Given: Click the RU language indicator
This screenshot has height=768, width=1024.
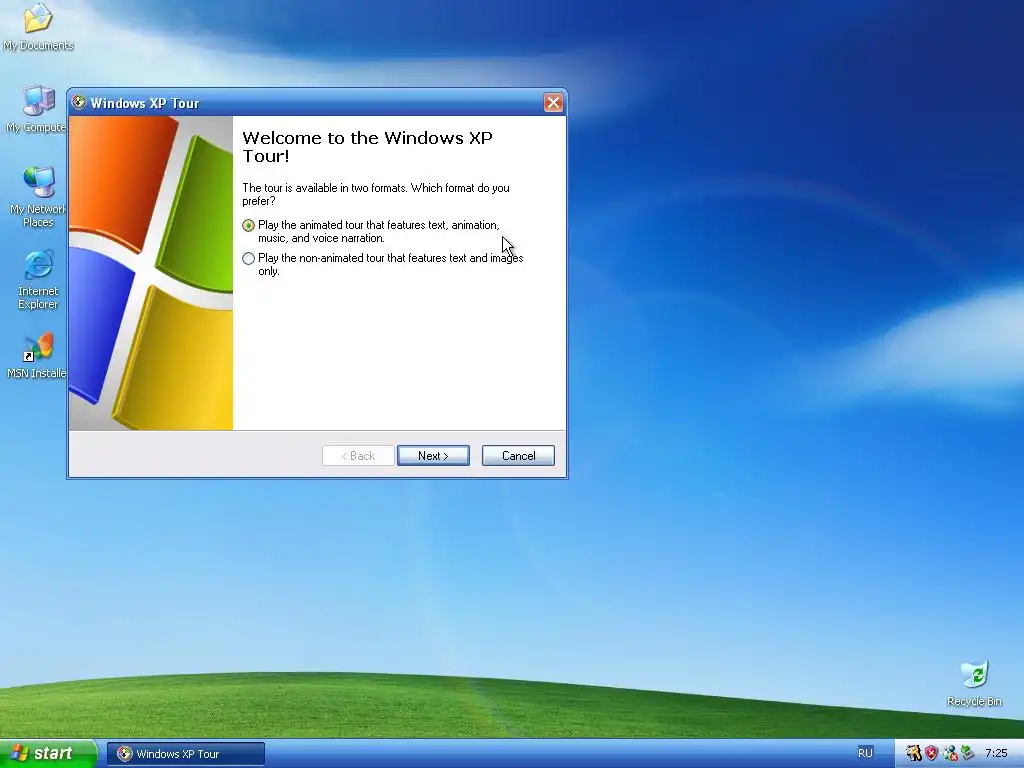Looking at the screenshot, I should (865, 754).
